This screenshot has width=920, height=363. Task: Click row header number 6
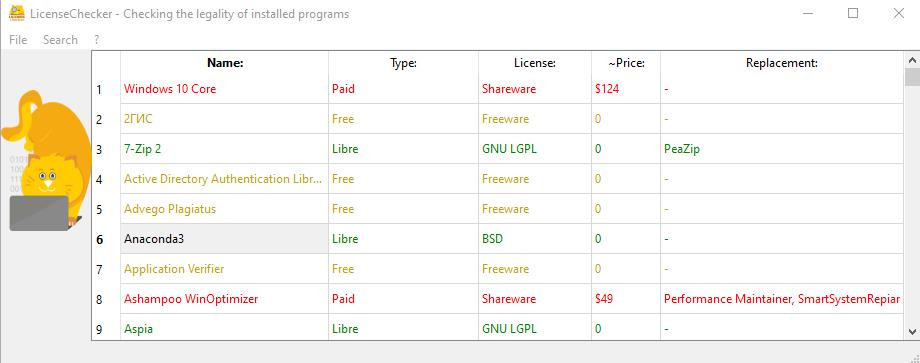click(x=106, y=239)
